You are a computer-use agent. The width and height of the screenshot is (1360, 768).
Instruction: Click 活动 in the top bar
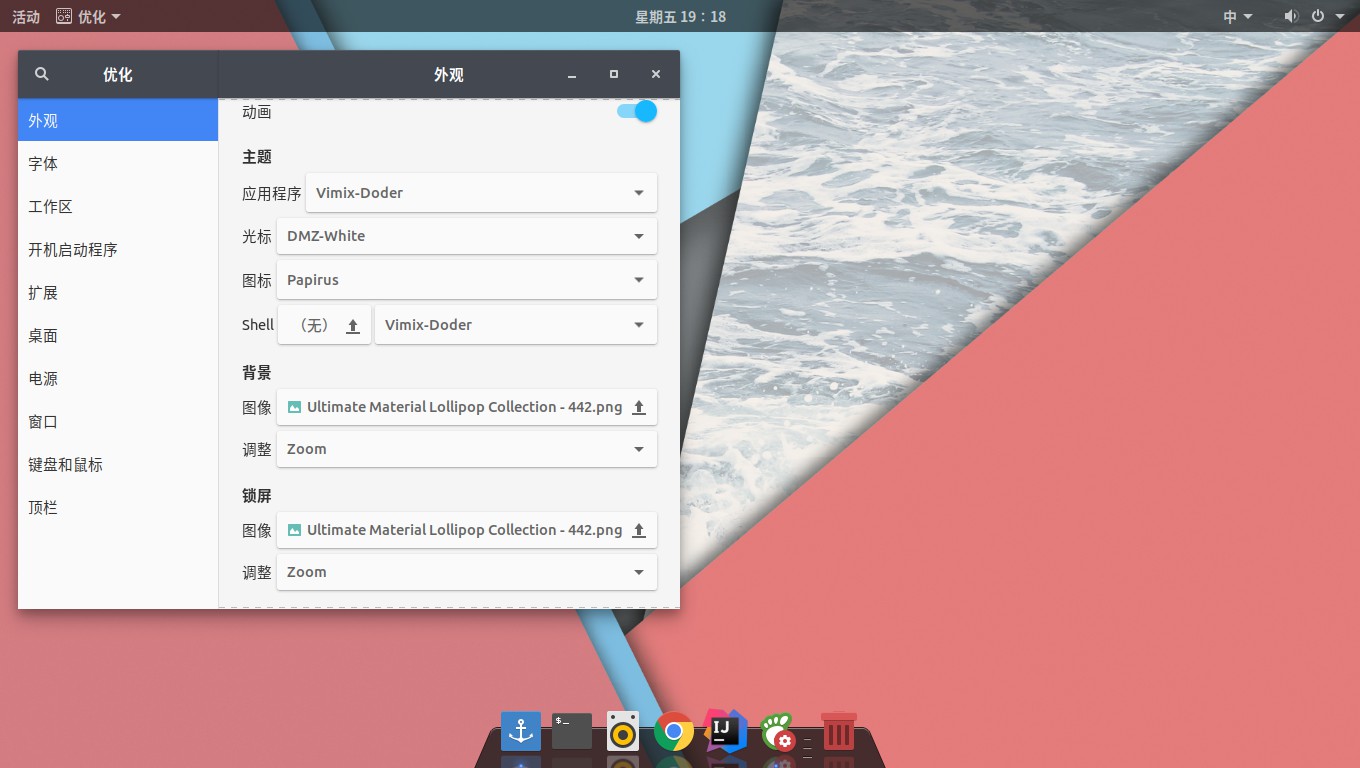click(x=26, y=17)
